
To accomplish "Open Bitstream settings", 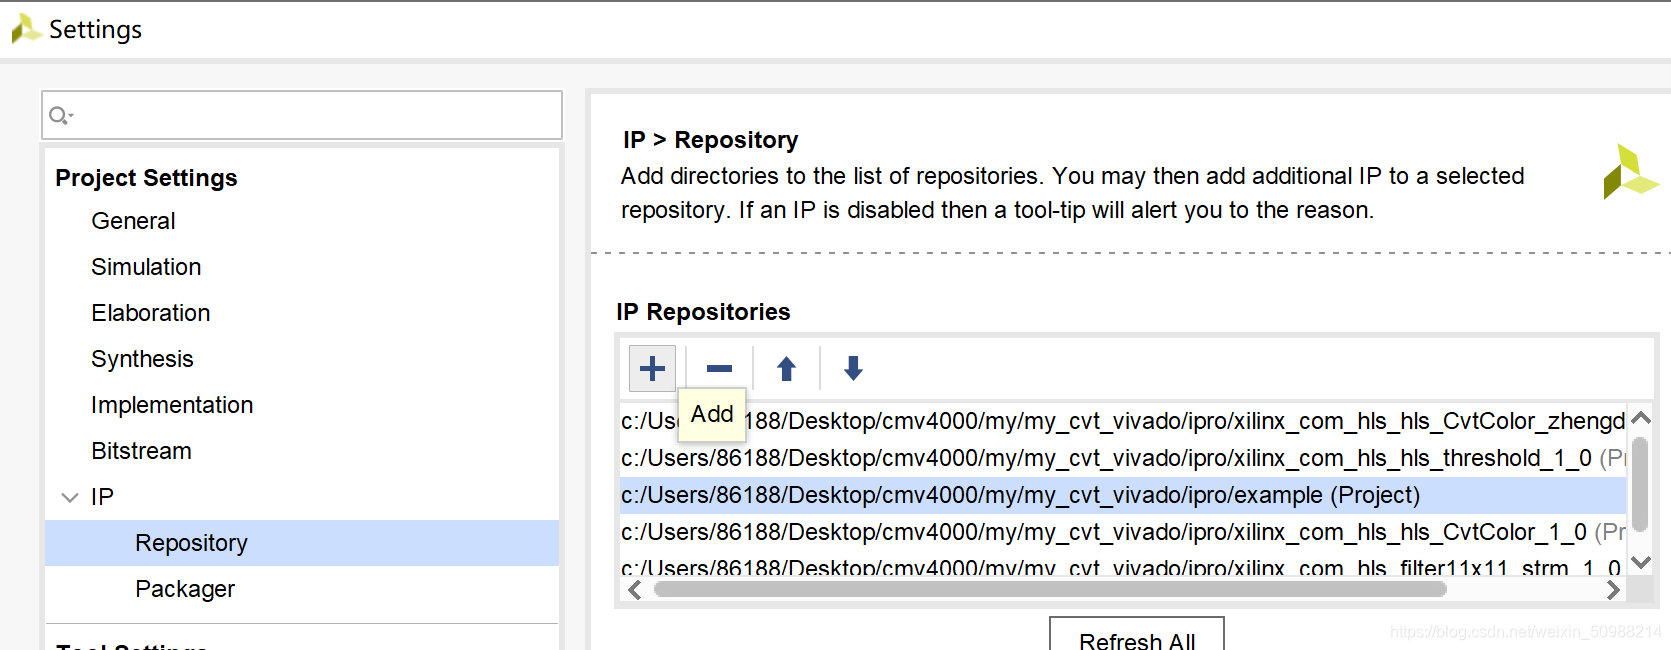I will coord(141,451).
